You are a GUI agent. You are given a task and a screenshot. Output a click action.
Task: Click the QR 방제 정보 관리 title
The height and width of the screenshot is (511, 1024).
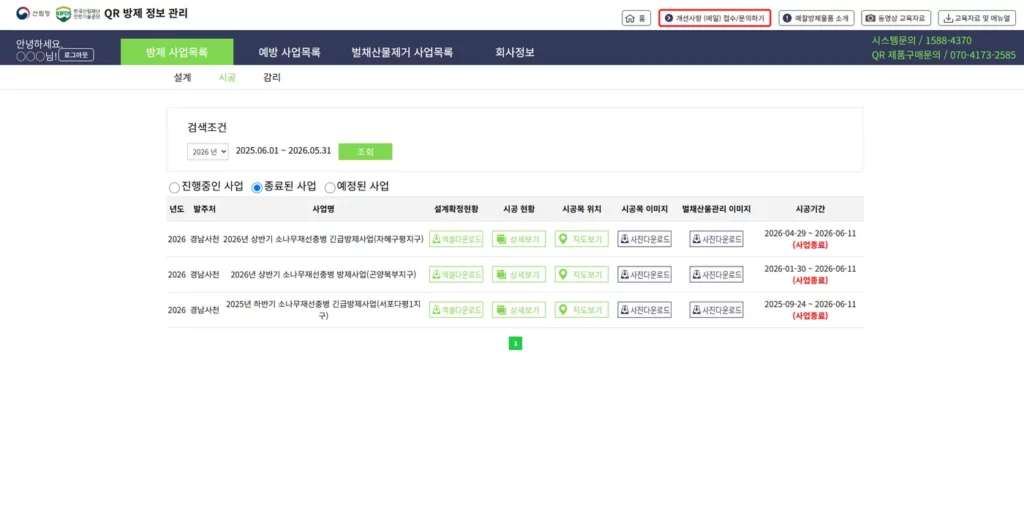pos(146,14)
